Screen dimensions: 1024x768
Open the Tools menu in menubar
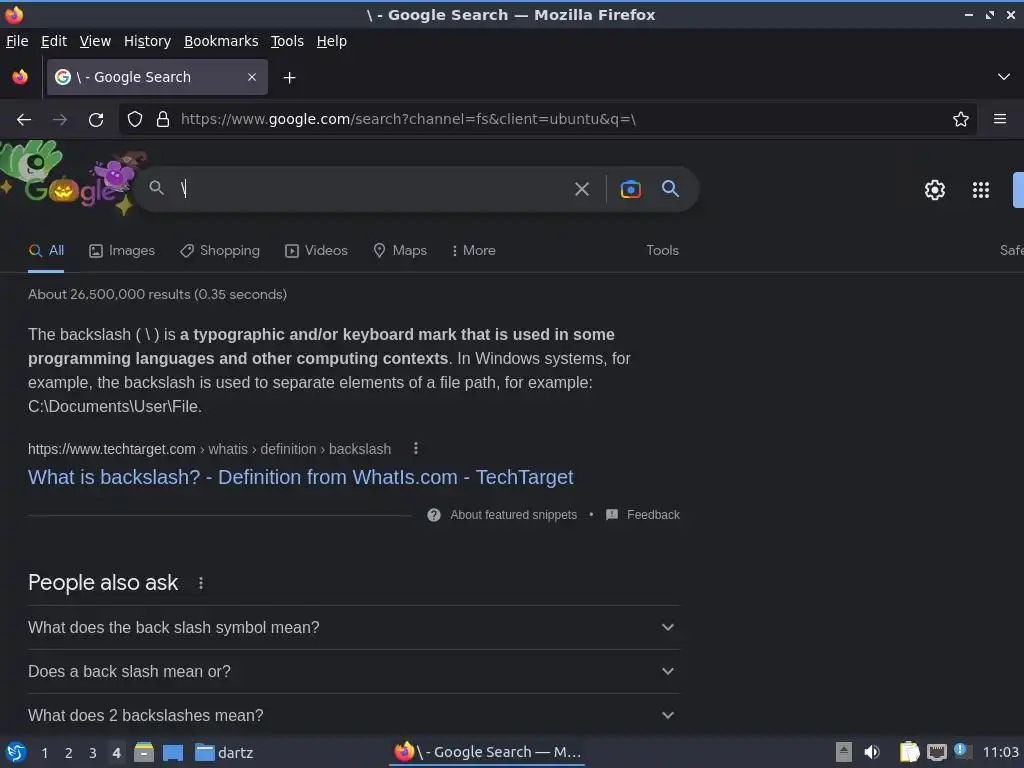coord(287,41)
